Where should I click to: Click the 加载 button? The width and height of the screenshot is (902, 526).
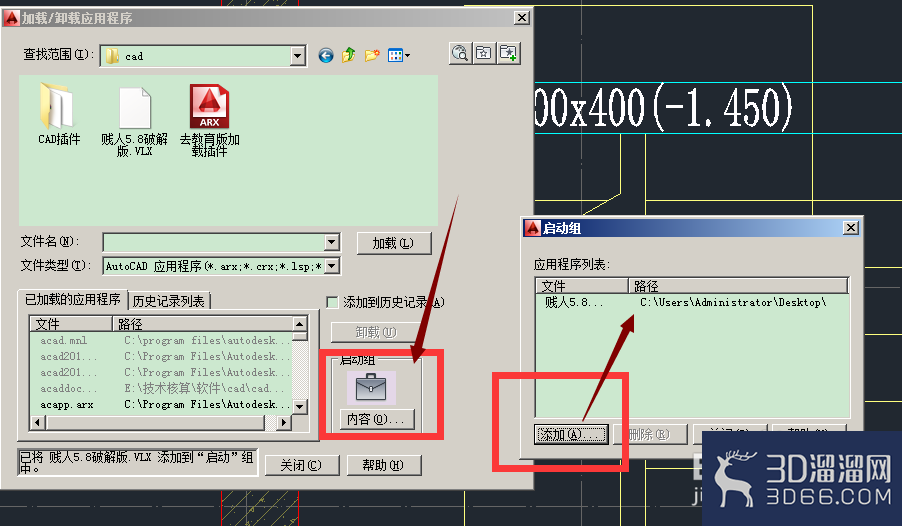coord(393,243)
